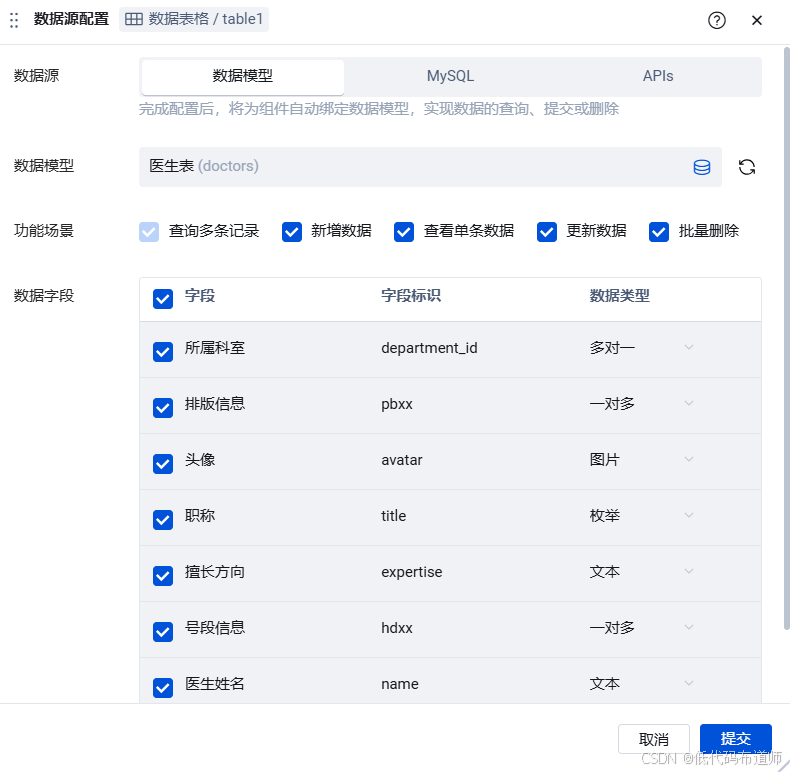The width and height of the screenshot is (790, 772).
Task: Click the name field identifier text
Action: click(x=400, y=684)
